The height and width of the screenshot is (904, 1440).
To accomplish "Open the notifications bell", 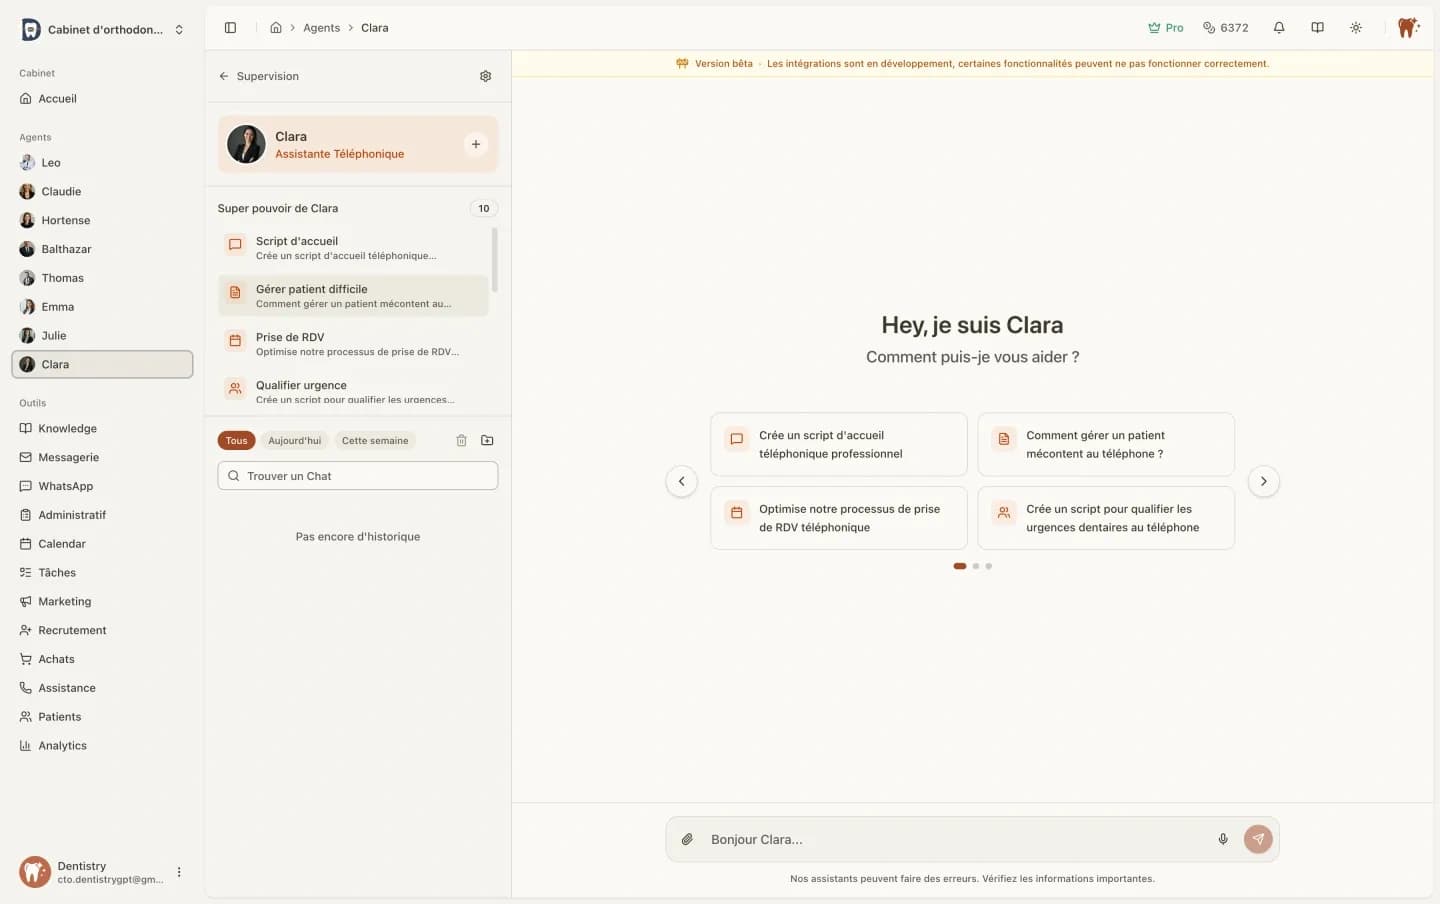I will point(1278,28).
